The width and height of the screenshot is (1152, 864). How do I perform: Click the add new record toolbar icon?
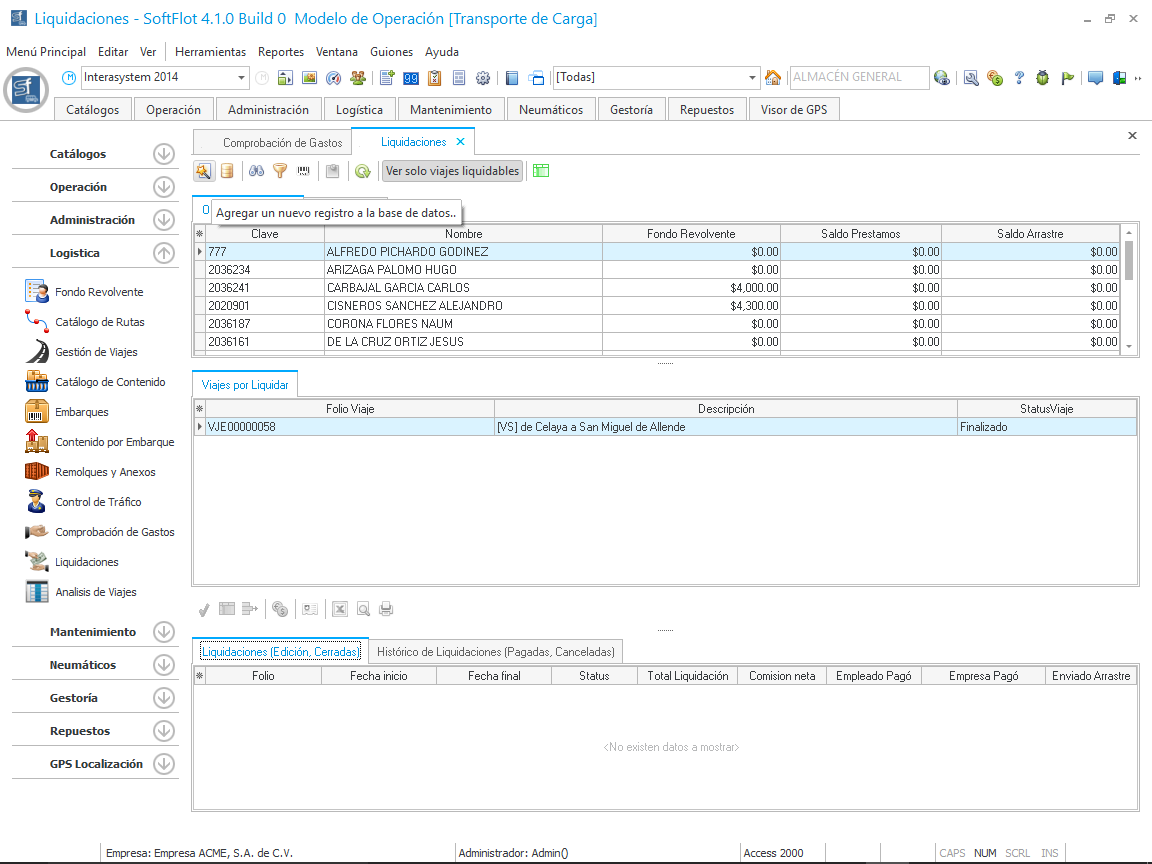click(x=203, y=171)
